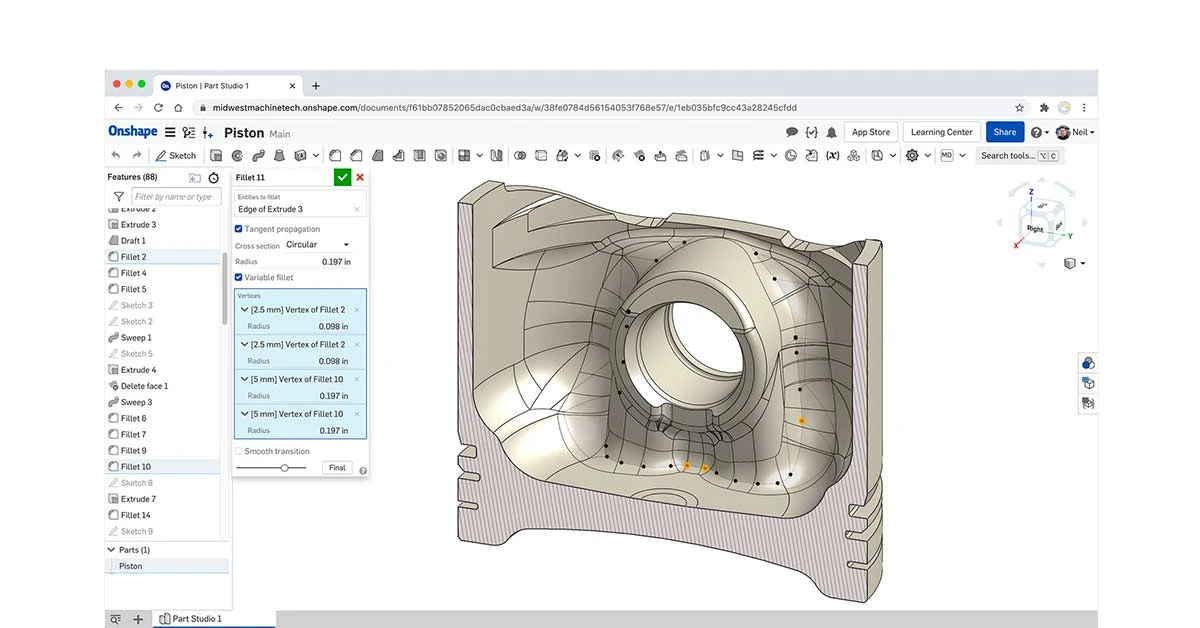Open the Onshape document menu
The width and height of the screenshot is (1200, 628).
(x=171, y=131)
